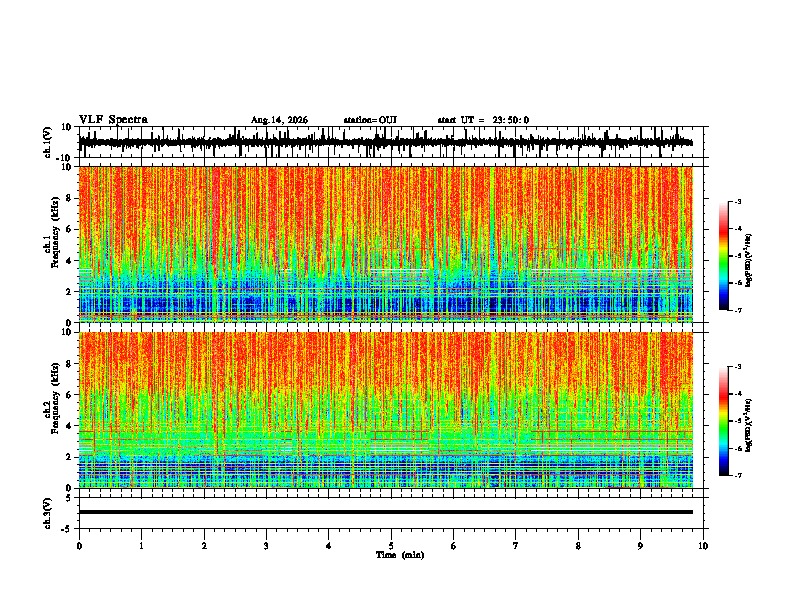Click time axis tick label "0"
The height and width of the screenshot is (612, 792).
point(79,546)
